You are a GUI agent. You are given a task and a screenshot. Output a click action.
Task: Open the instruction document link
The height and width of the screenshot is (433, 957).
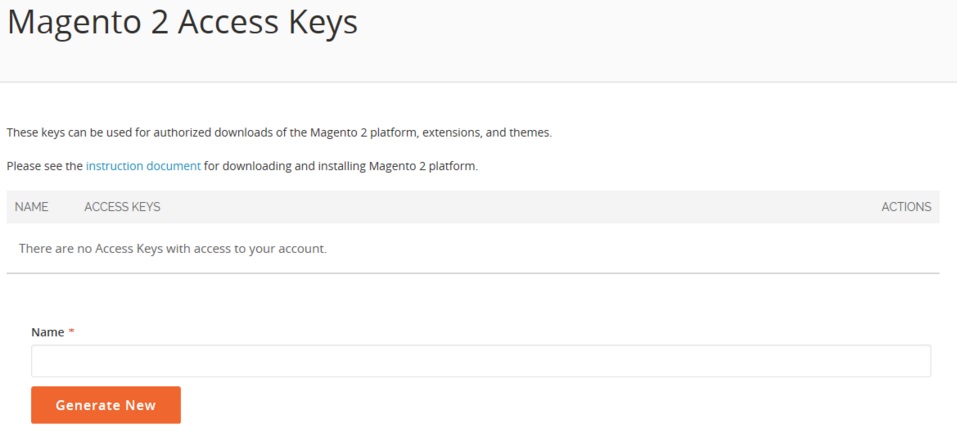click(x=143, y=166)
